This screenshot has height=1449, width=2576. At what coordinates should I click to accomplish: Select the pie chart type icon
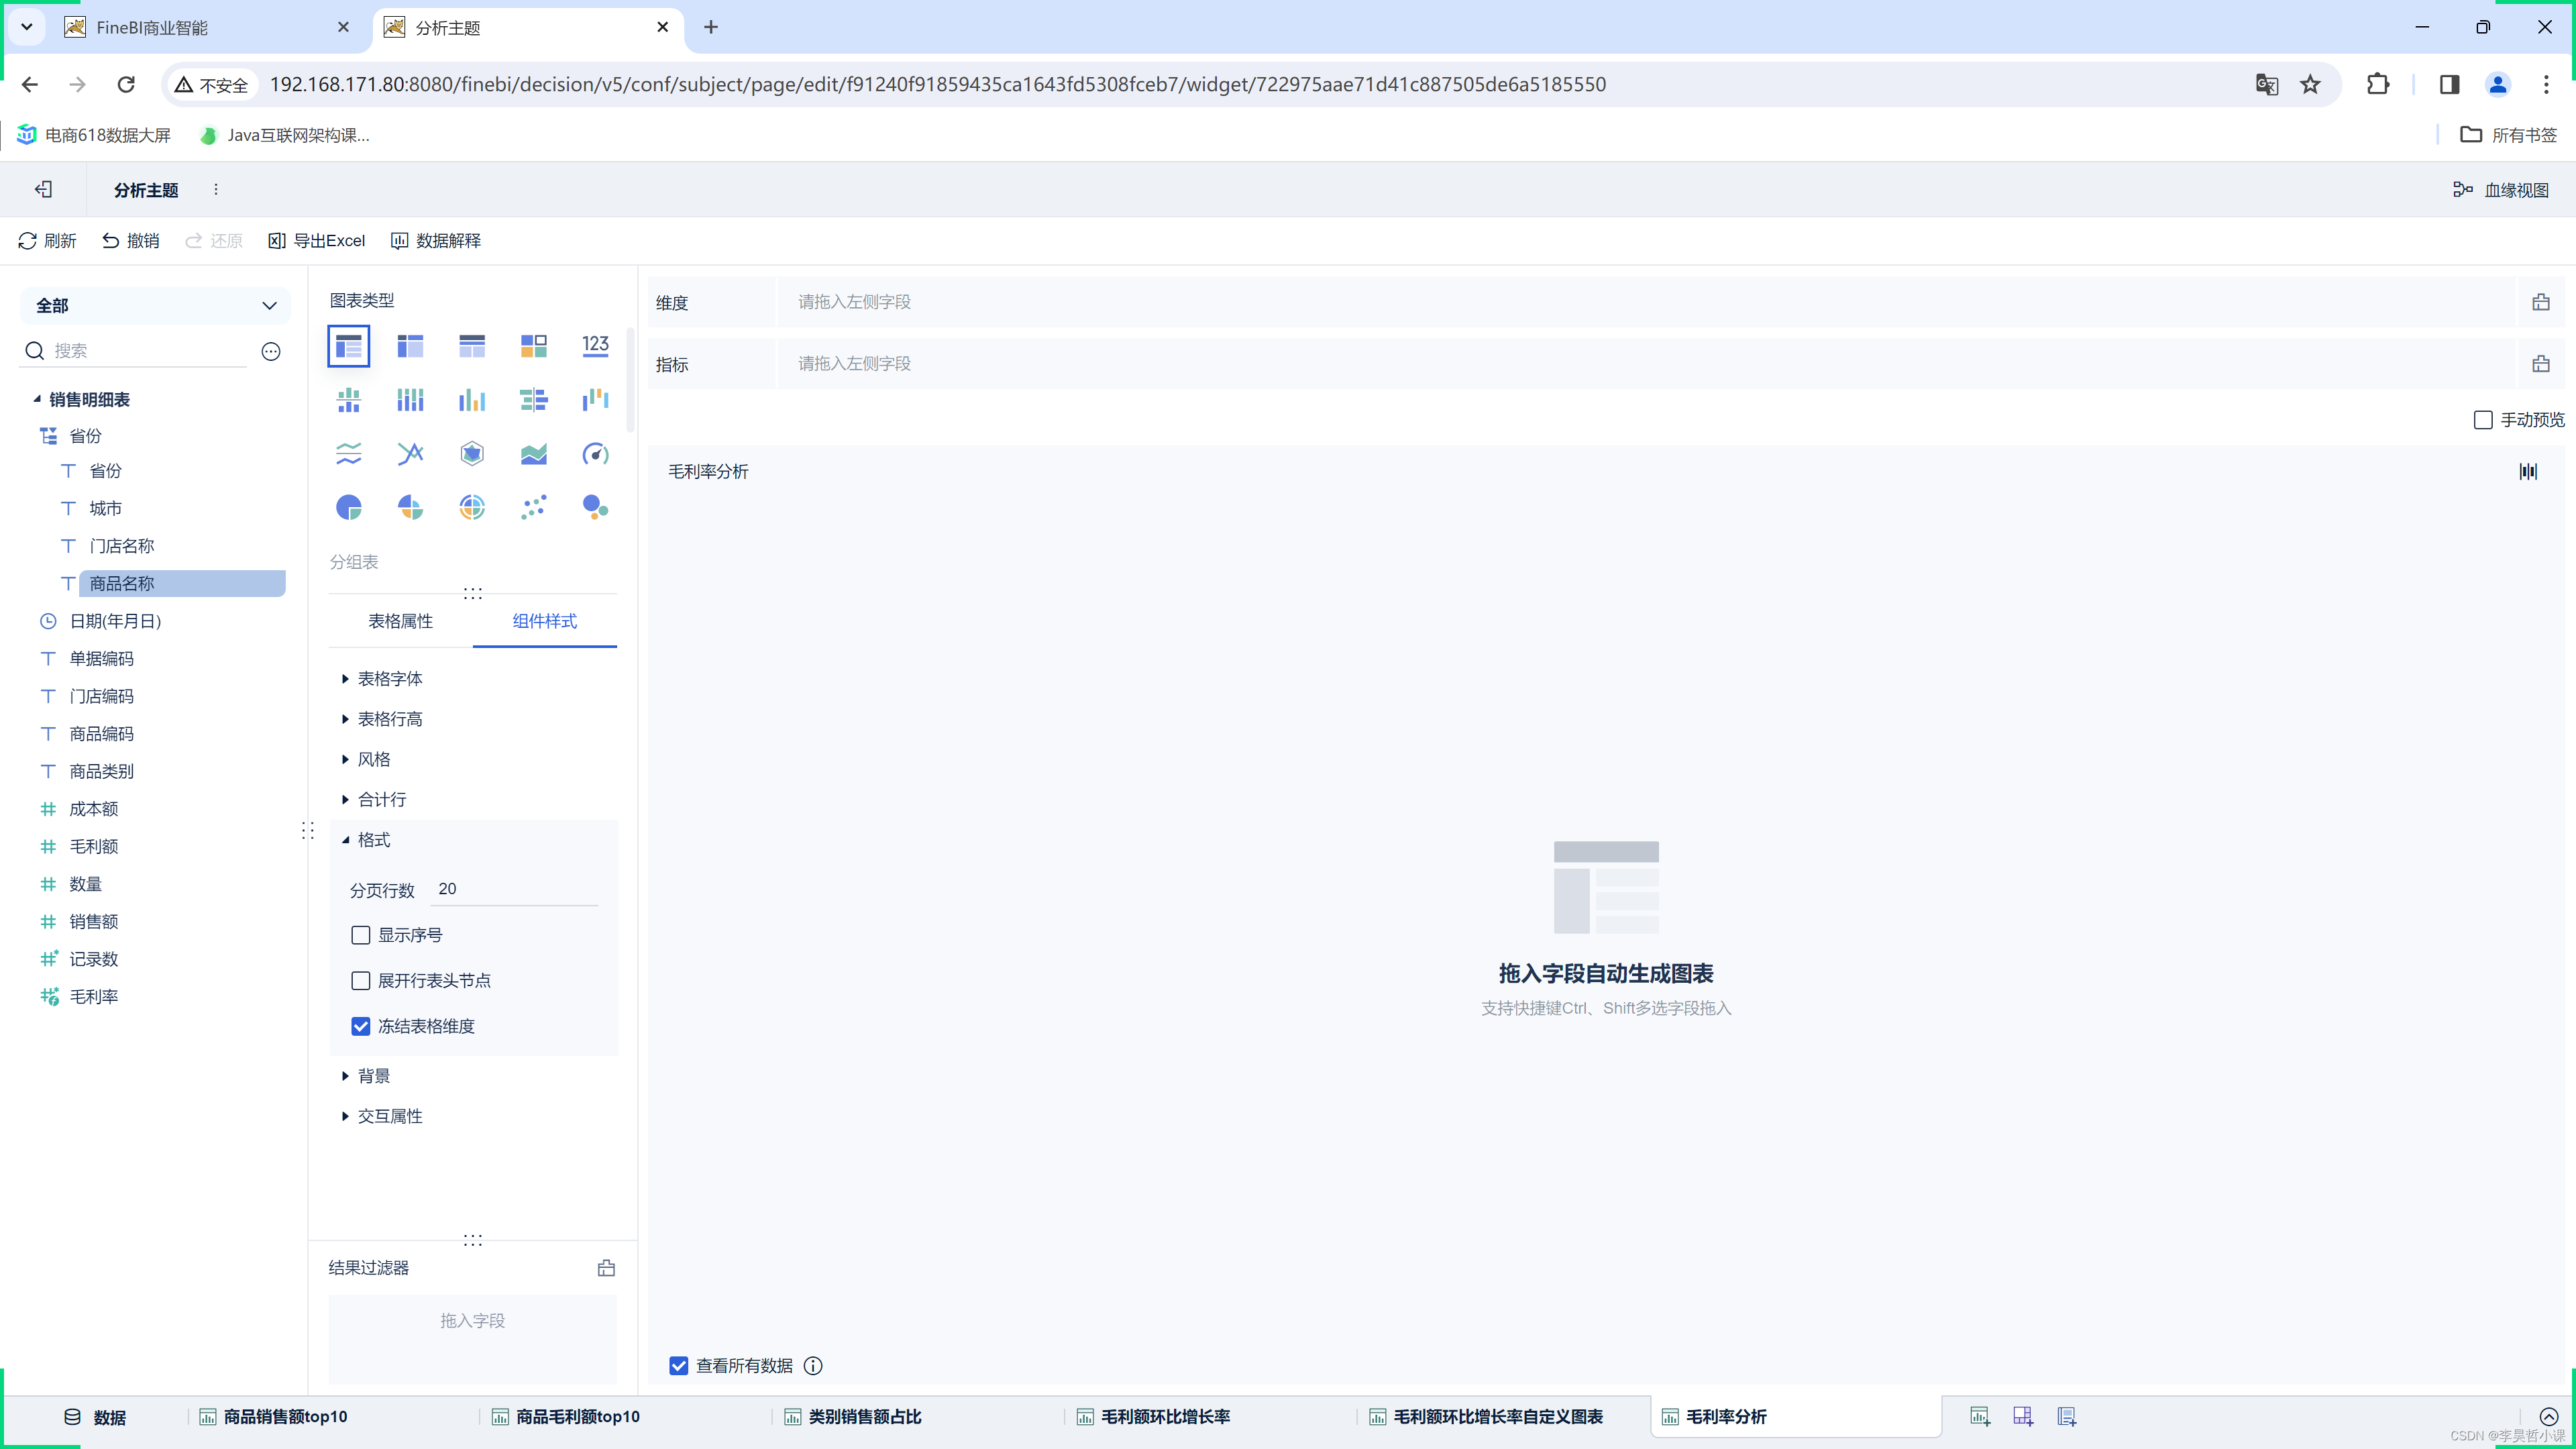(x=348, y=508)
